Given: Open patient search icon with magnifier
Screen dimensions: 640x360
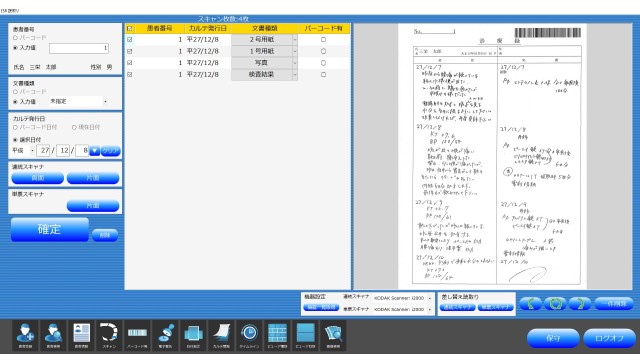Looking at the screenshot, I should point(53,336).
